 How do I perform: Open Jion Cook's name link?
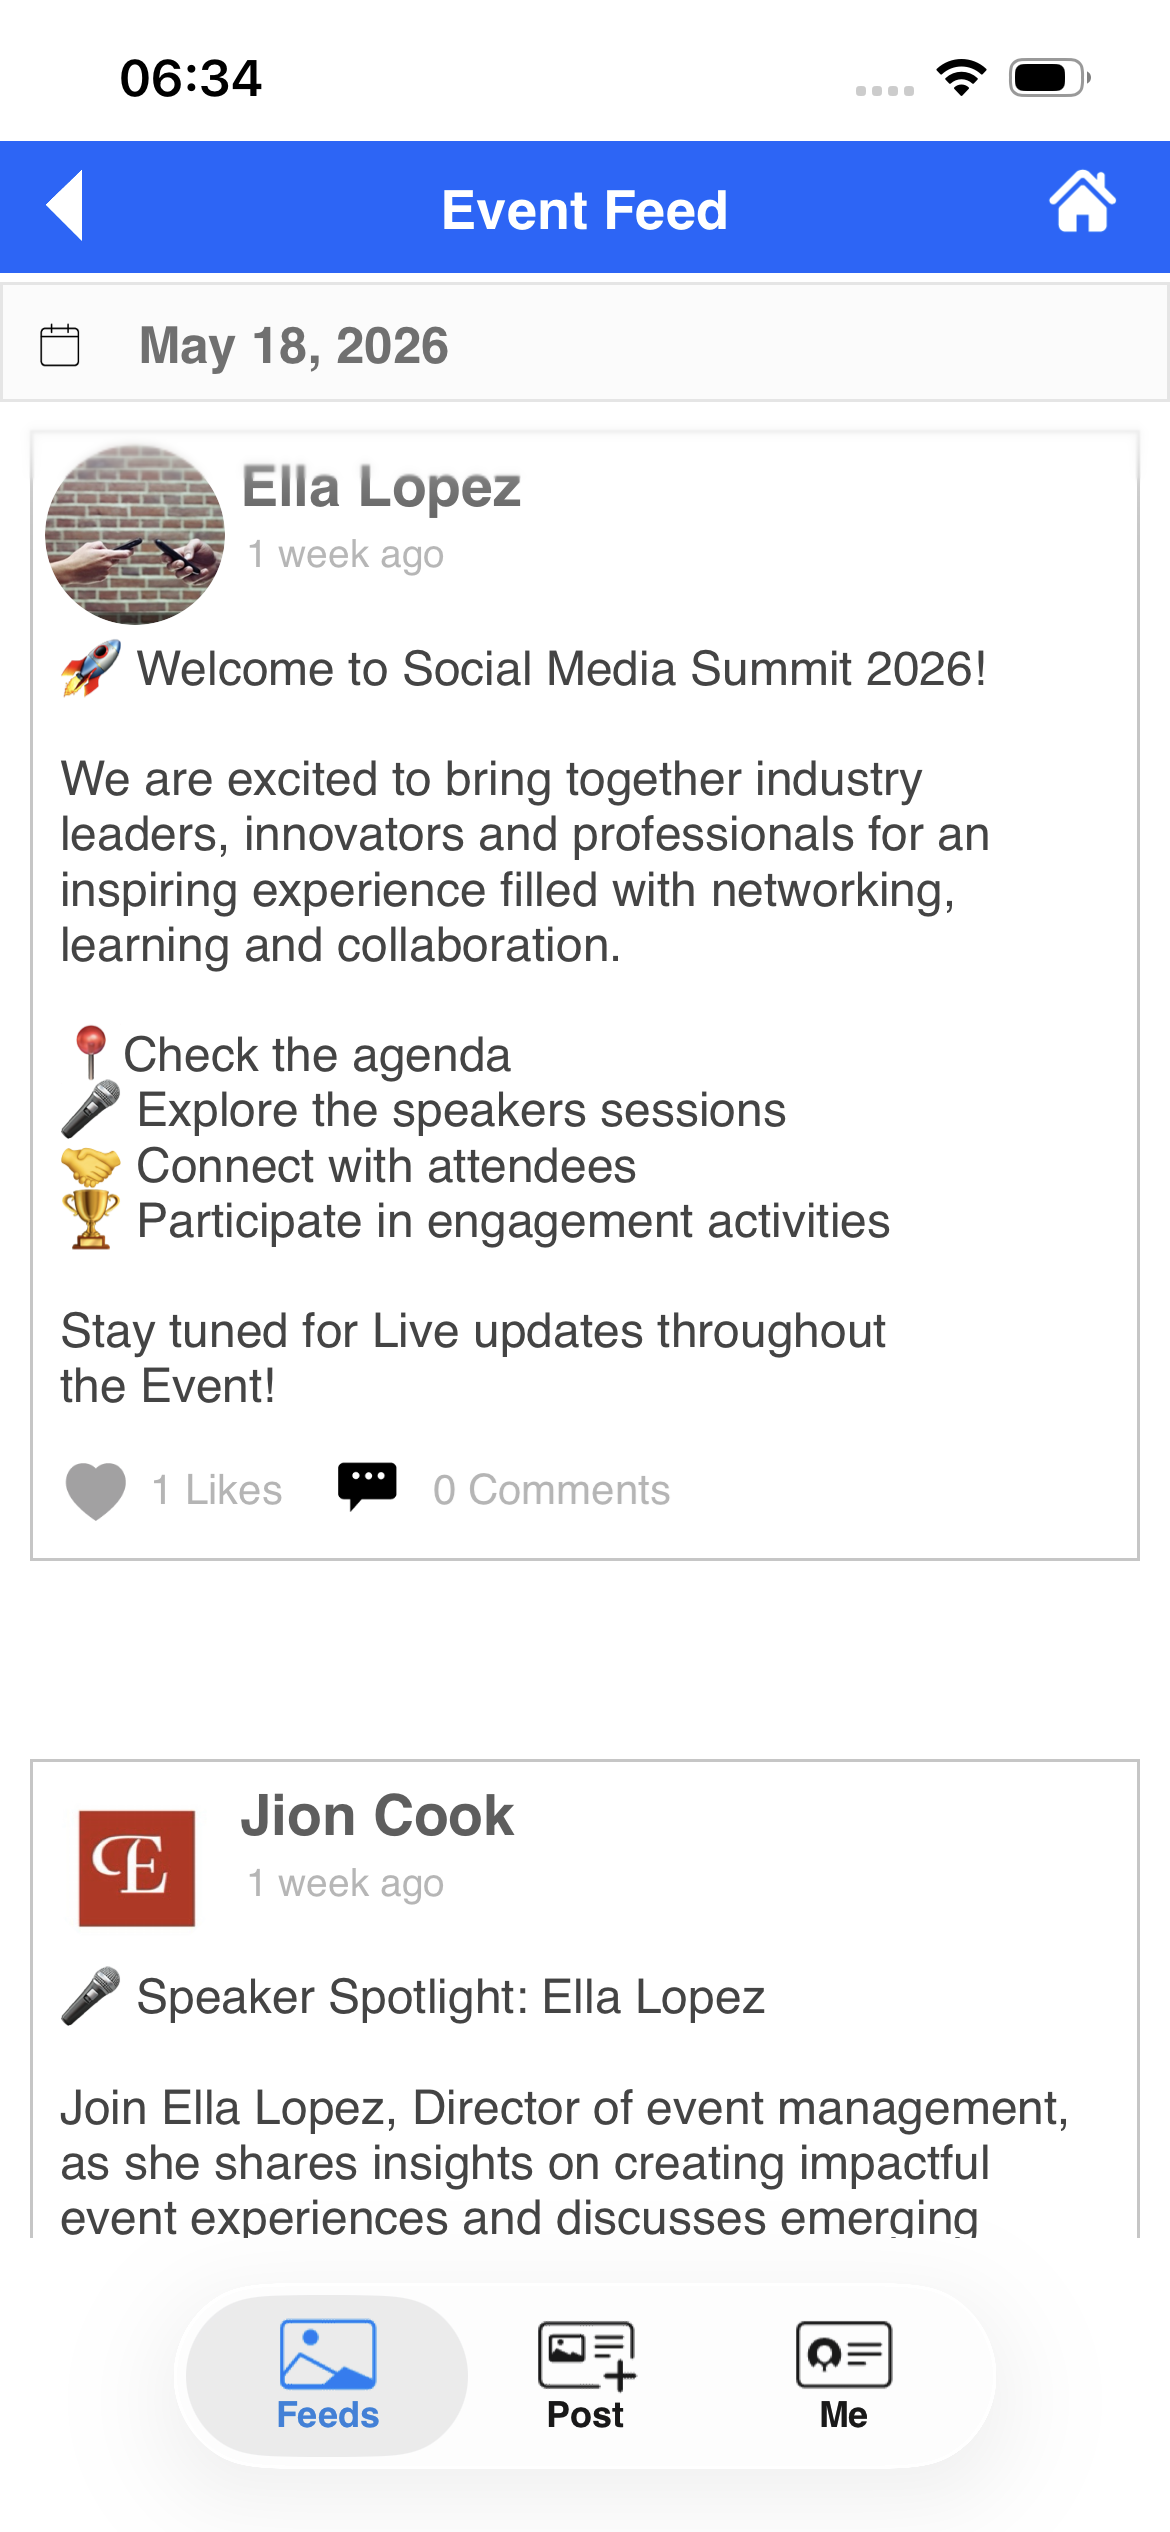pyautogui.click(x=377, y=1816)
